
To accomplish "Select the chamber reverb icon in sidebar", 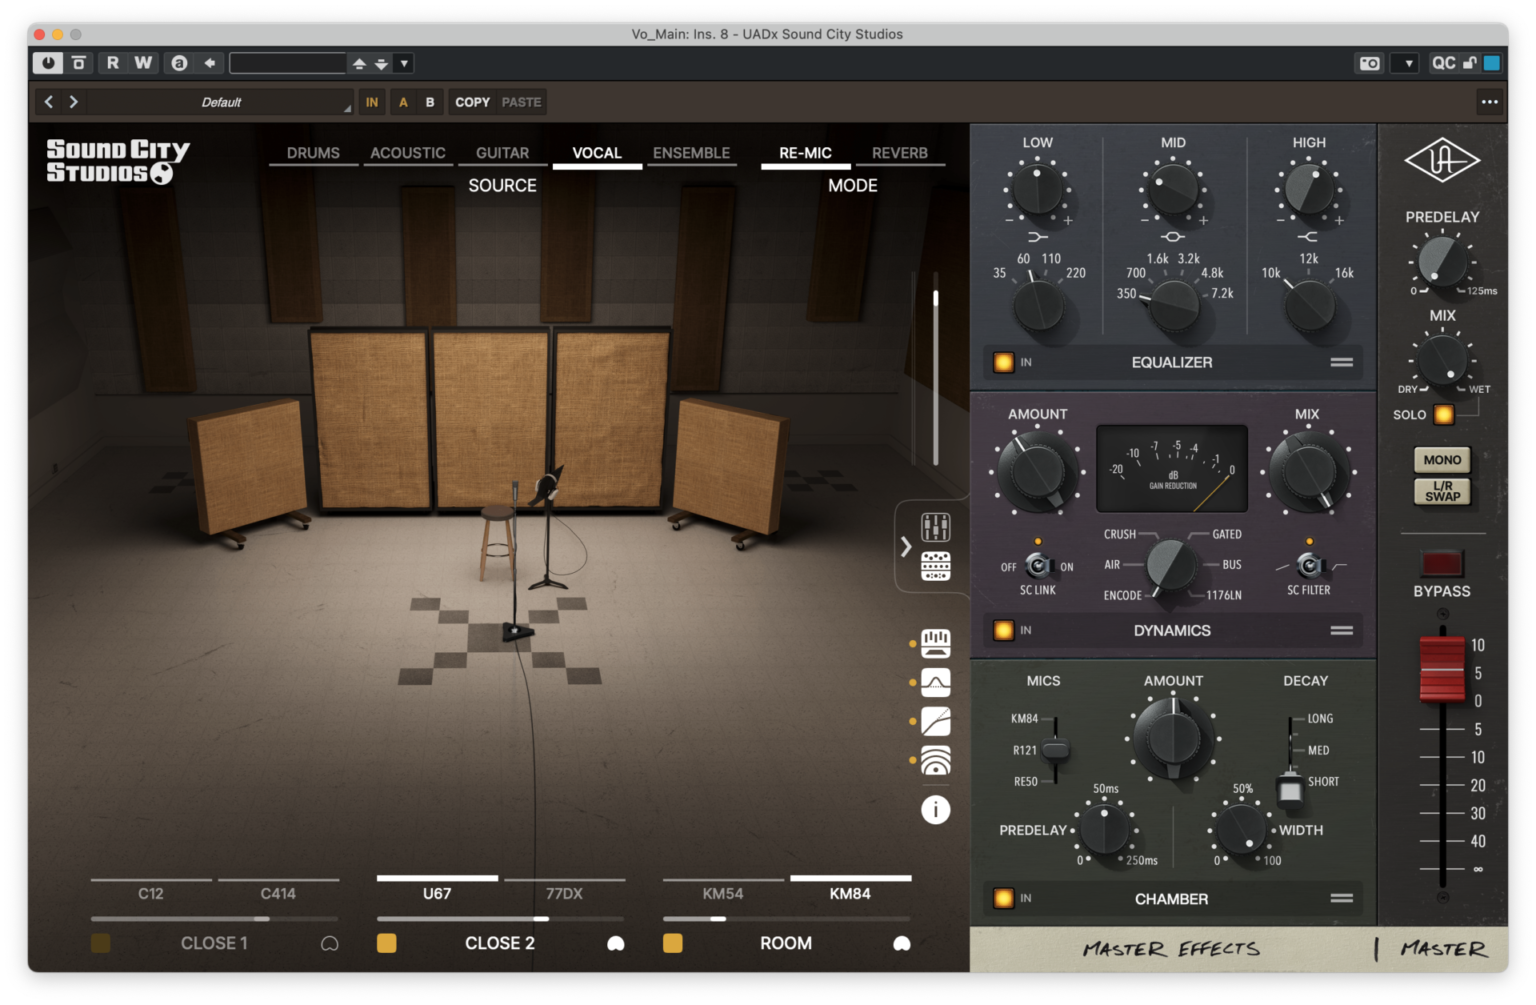I will point(935,760).
